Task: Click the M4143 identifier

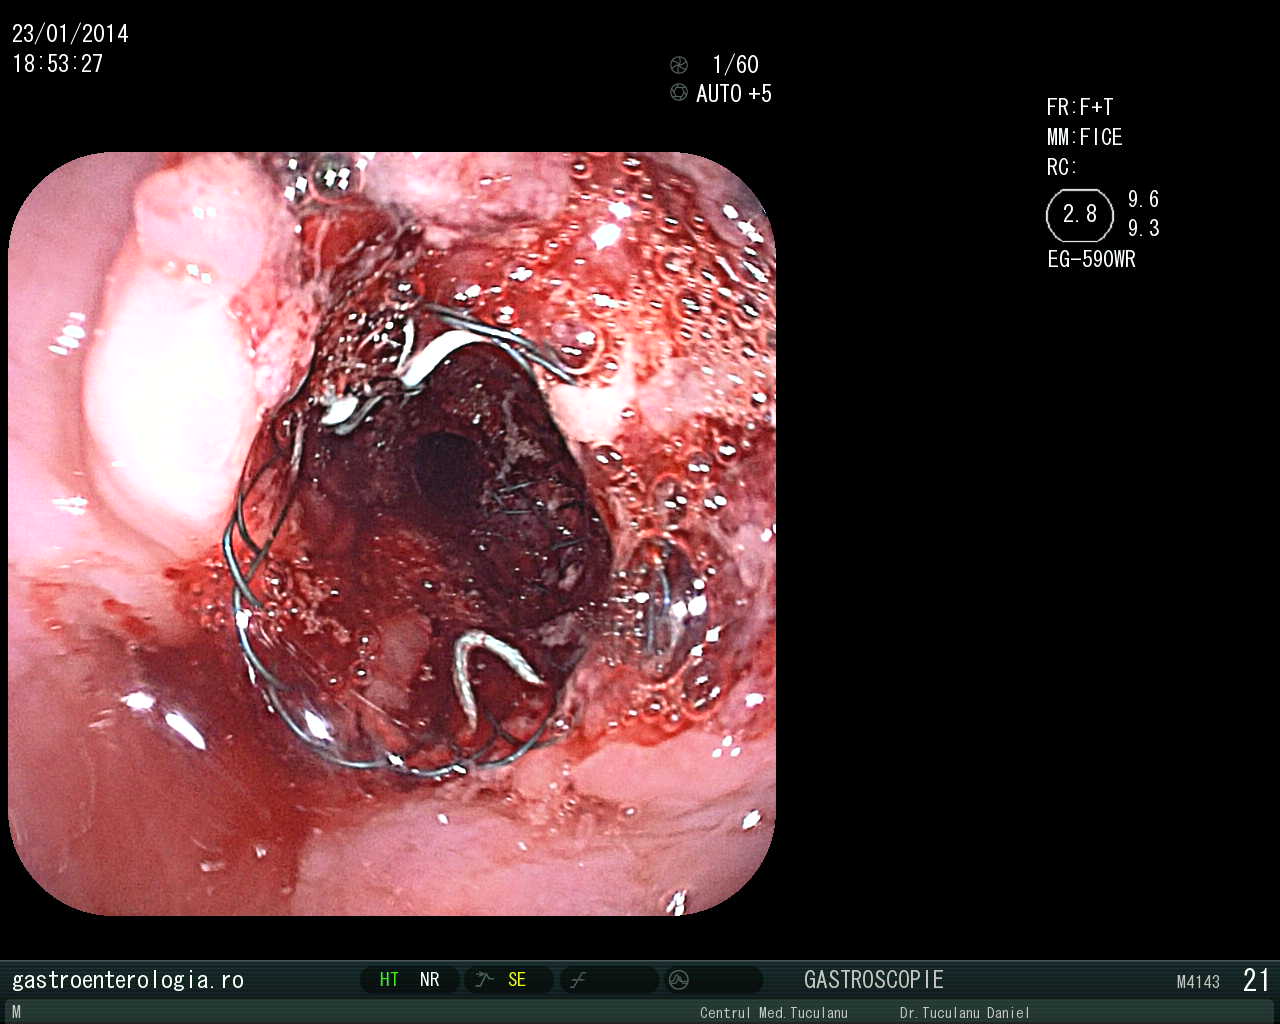Action: pyautogui.click(x=1198, y=982)
